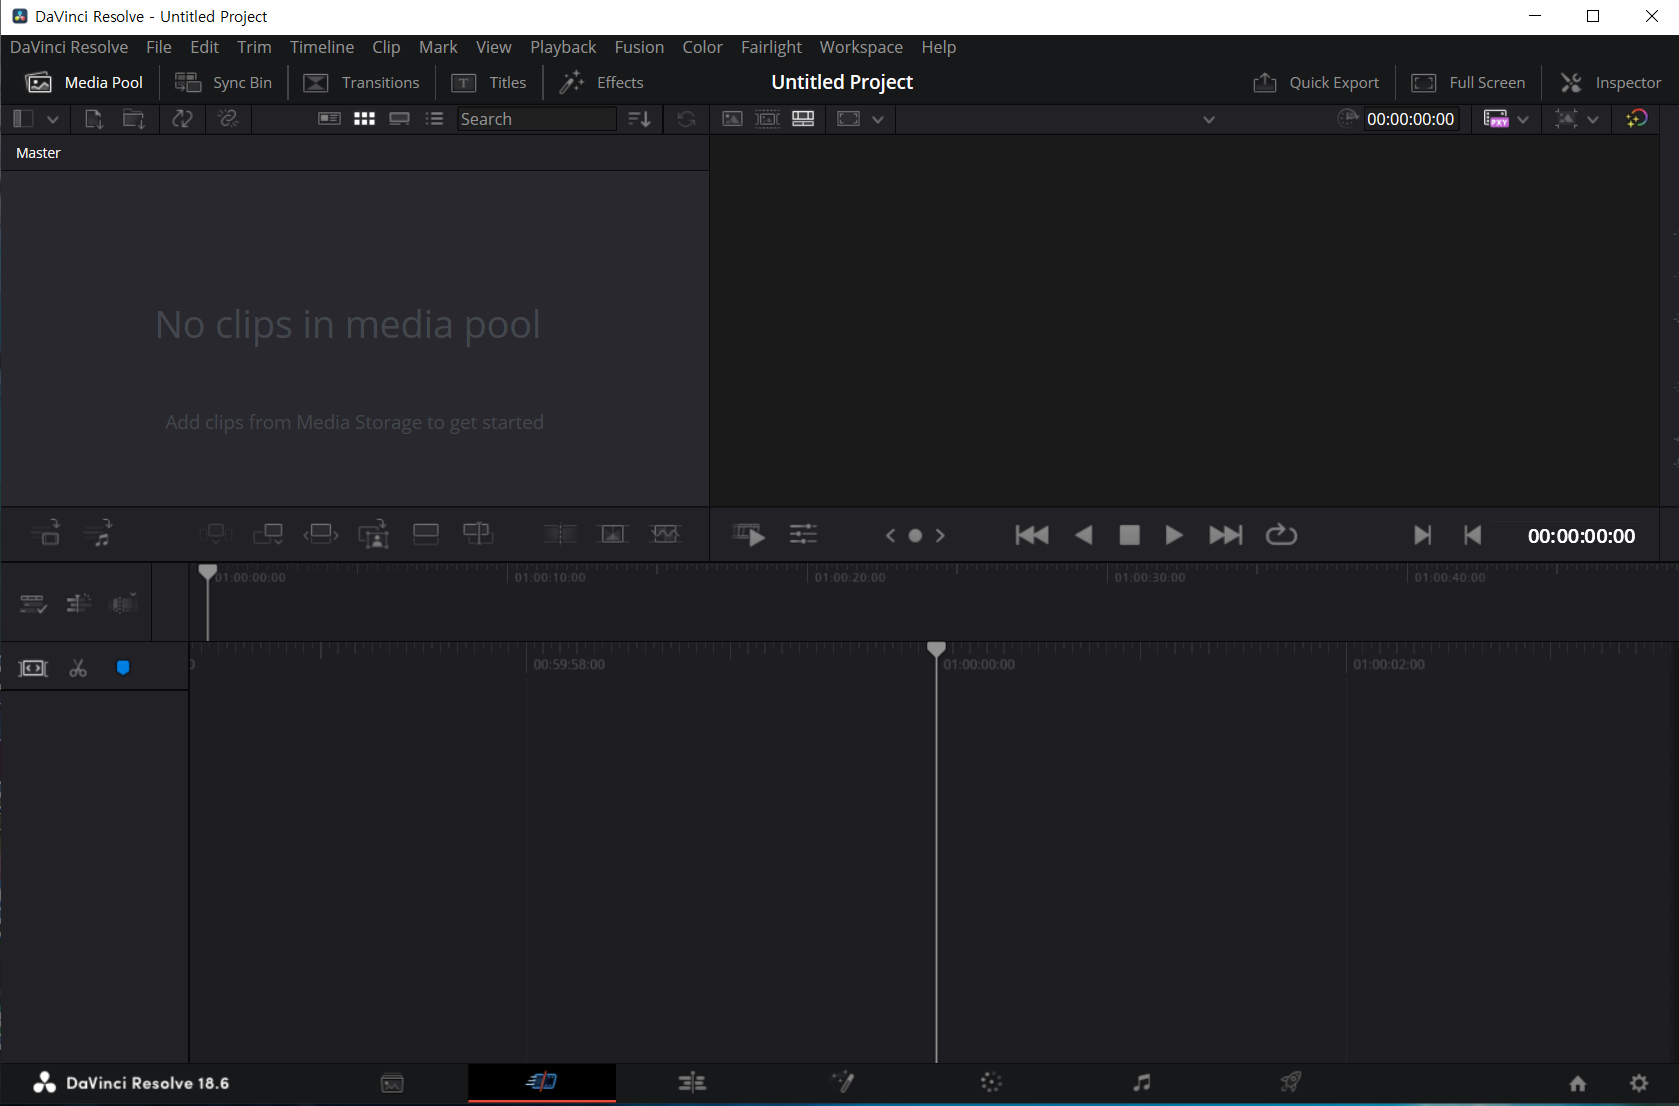Open the Titles panel
The width and height of the screenshot is (1679, 1106).
[489, 82]
